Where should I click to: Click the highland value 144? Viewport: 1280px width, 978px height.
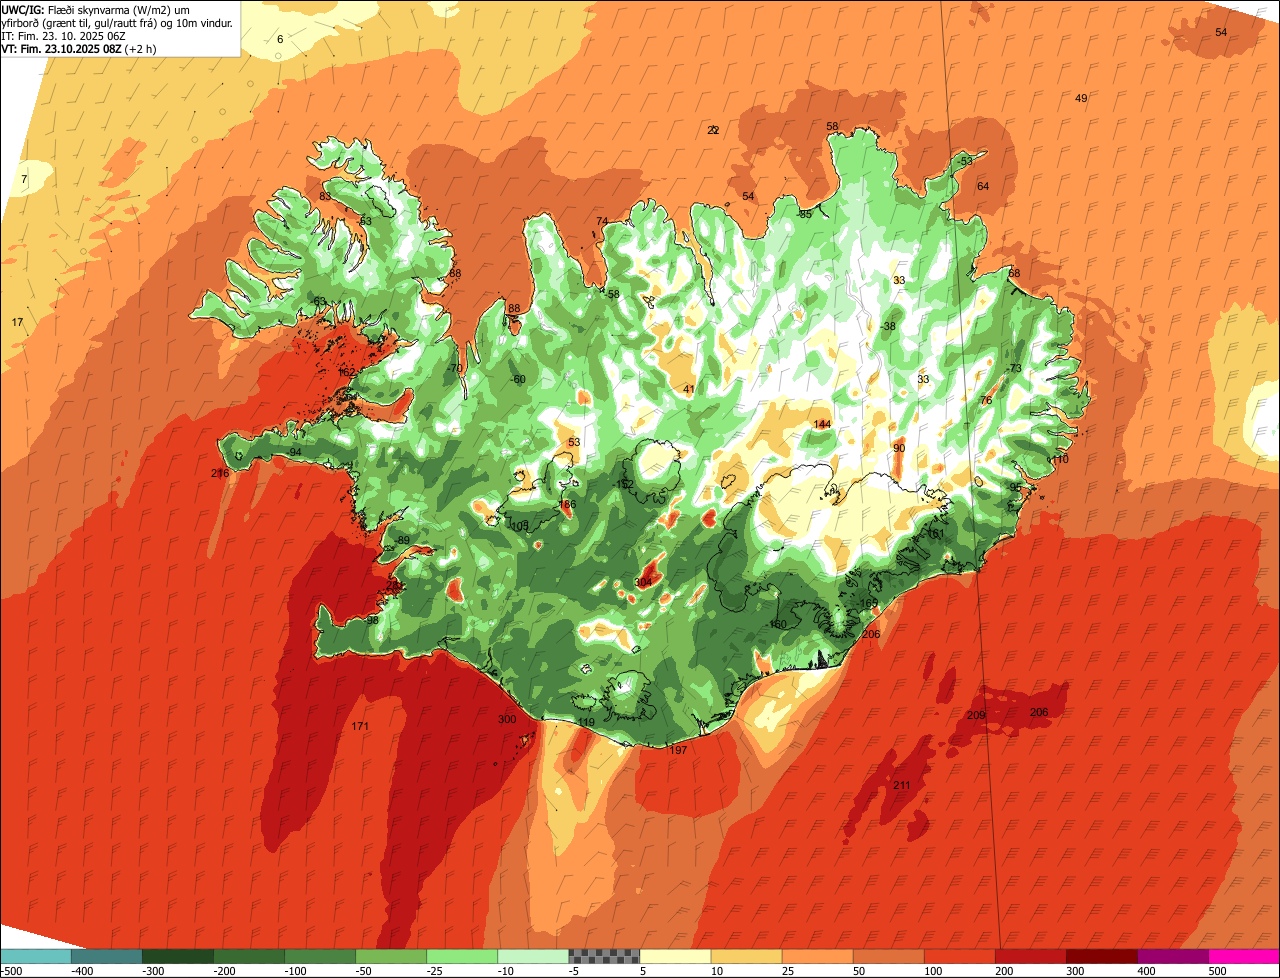pos(822,424)
